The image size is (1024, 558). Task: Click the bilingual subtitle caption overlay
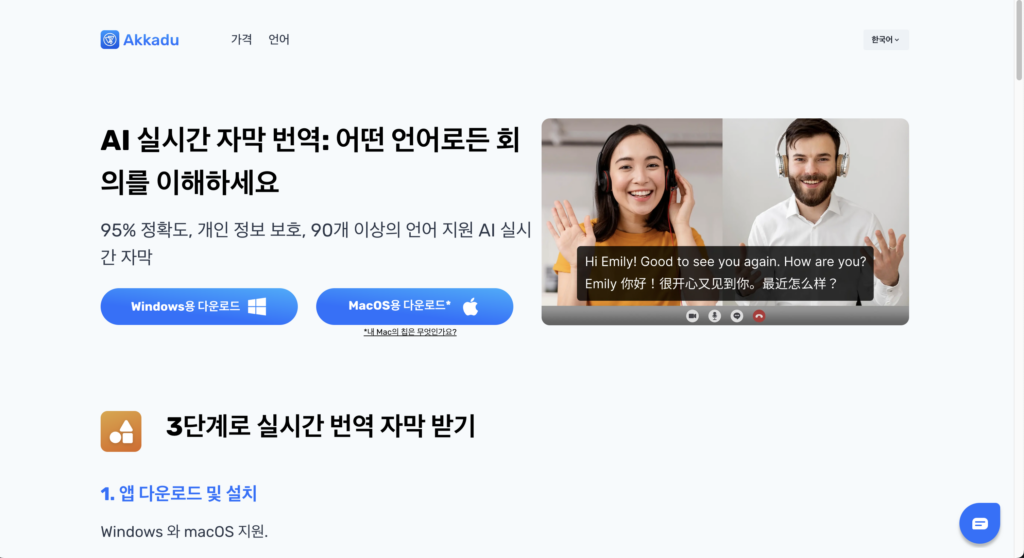[x=725, y=273]
